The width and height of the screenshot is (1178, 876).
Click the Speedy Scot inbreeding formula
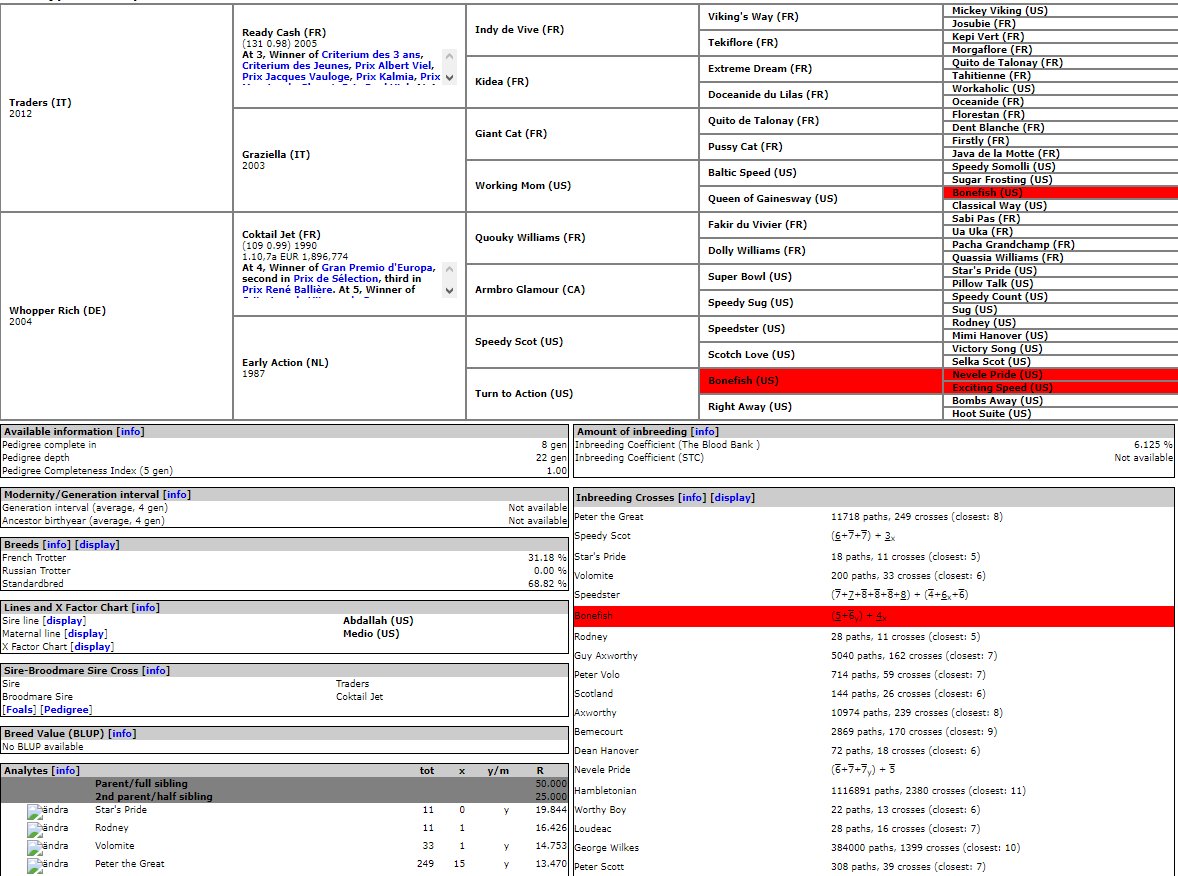click(862, 536)
